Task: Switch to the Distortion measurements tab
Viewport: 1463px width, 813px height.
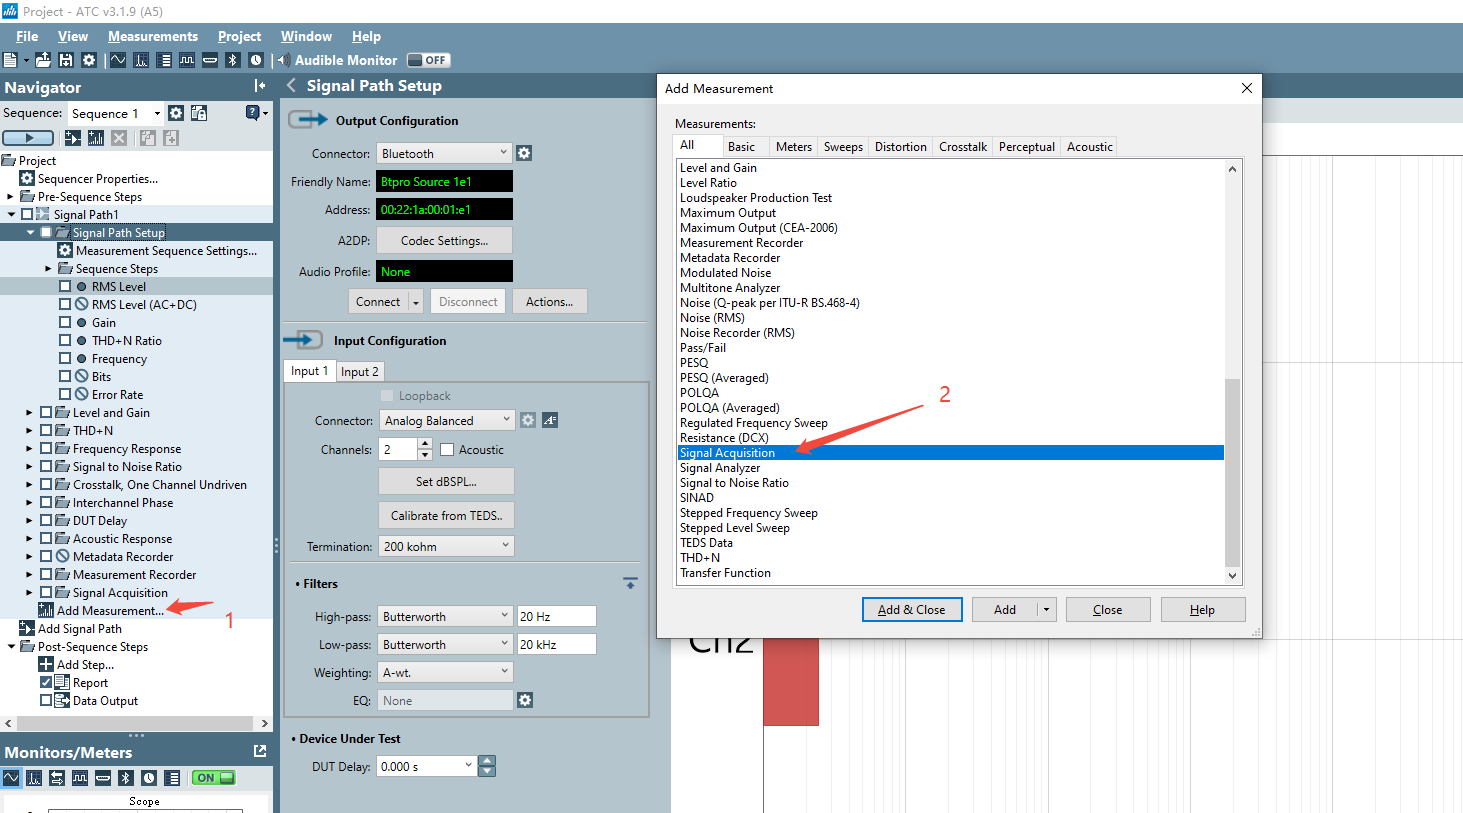Action: pyautogui.click(x=900, y=146)
